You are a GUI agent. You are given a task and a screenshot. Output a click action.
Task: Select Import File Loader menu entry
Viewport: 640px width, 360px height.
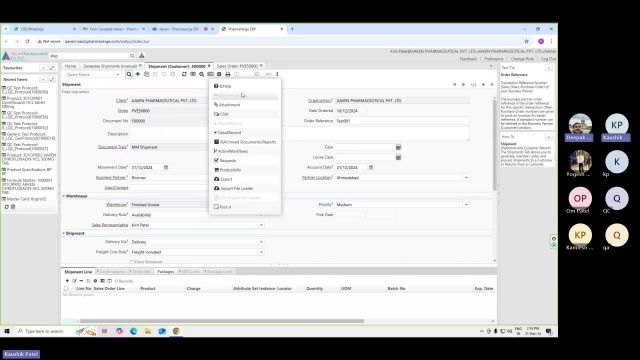coord(245,189)
